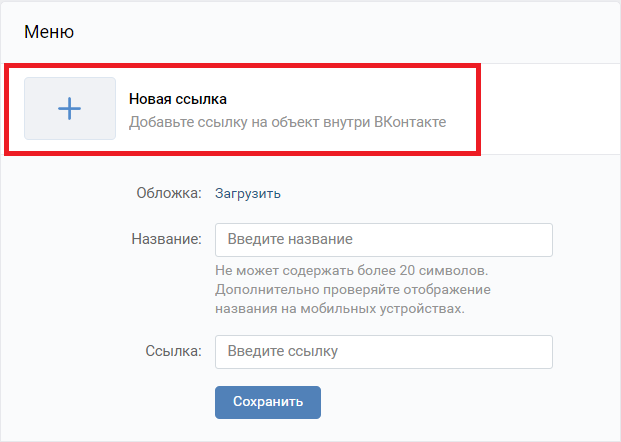This screenshot has width=621, height=442.
Task: Click the "Название:" label
Action: (x=166, y=239)
